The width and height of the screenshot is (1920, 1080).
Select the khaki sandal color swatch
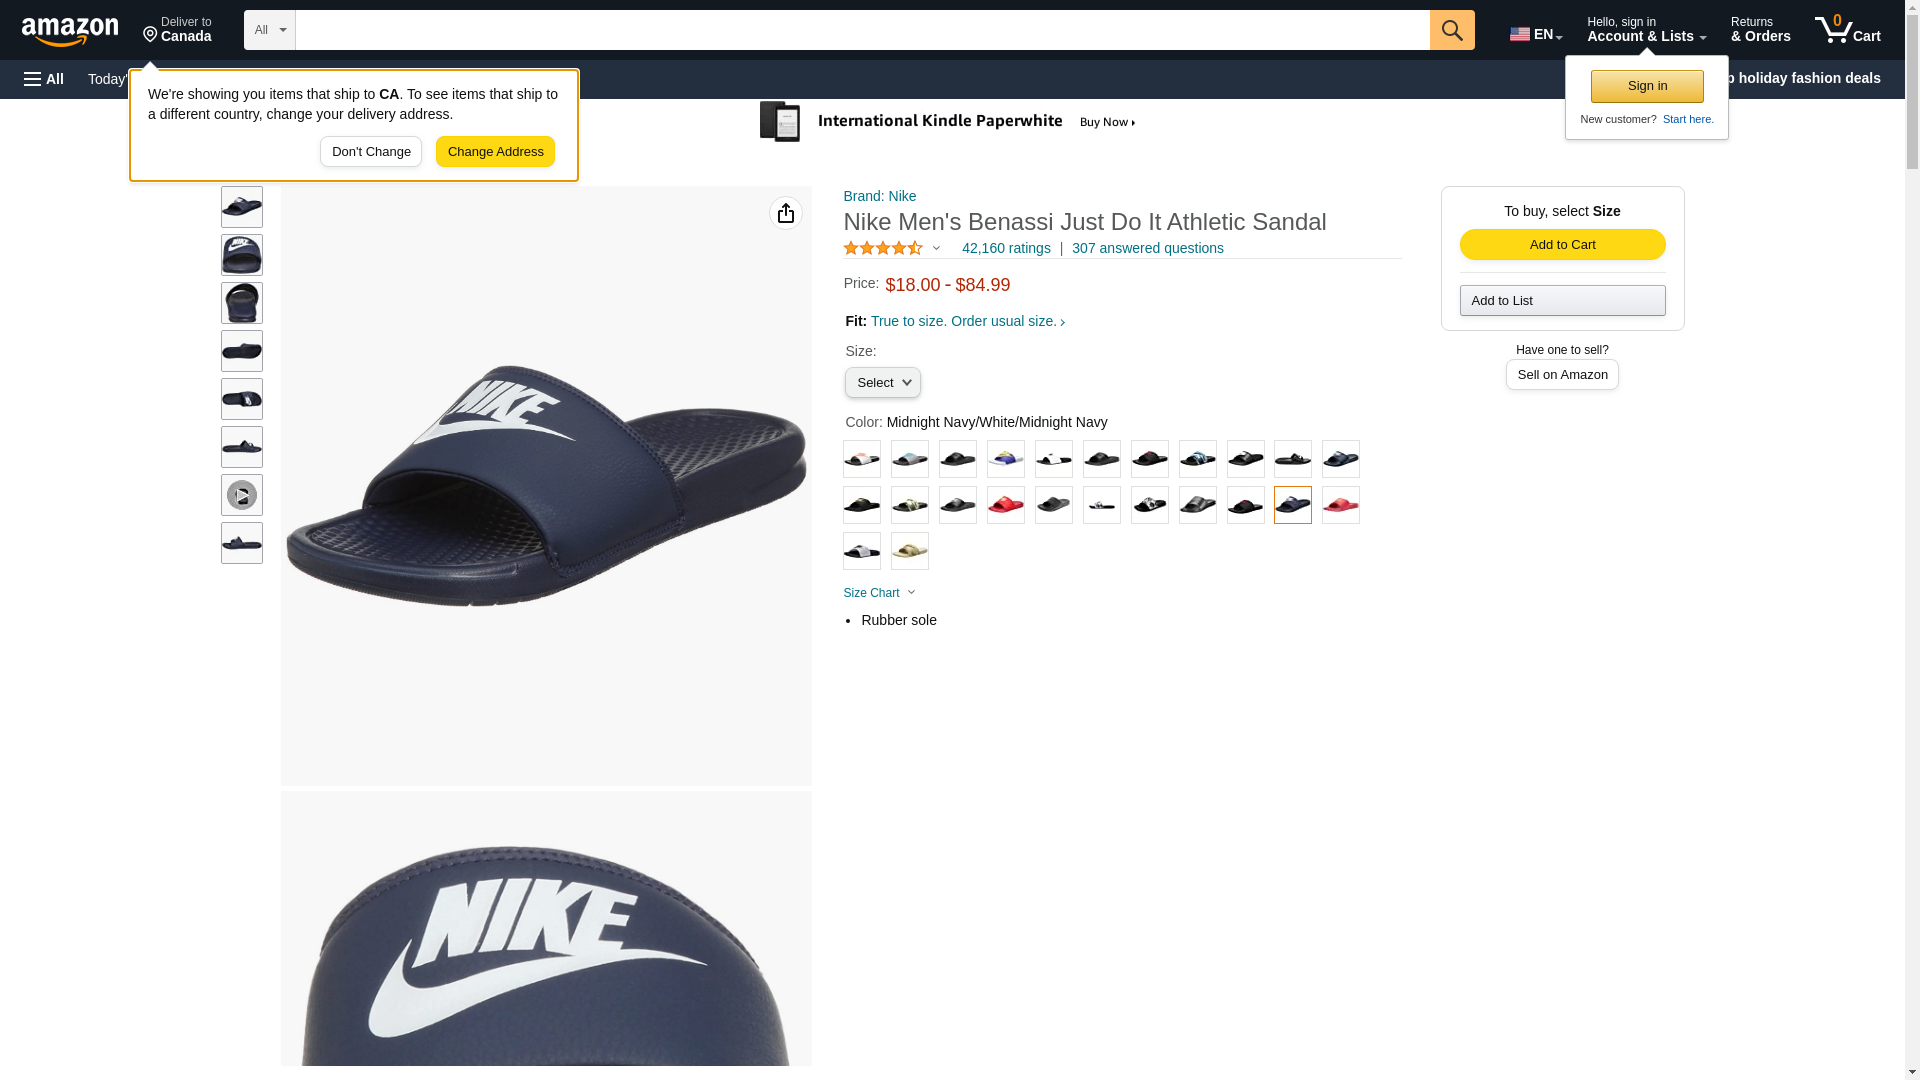(x=910, y=551)
